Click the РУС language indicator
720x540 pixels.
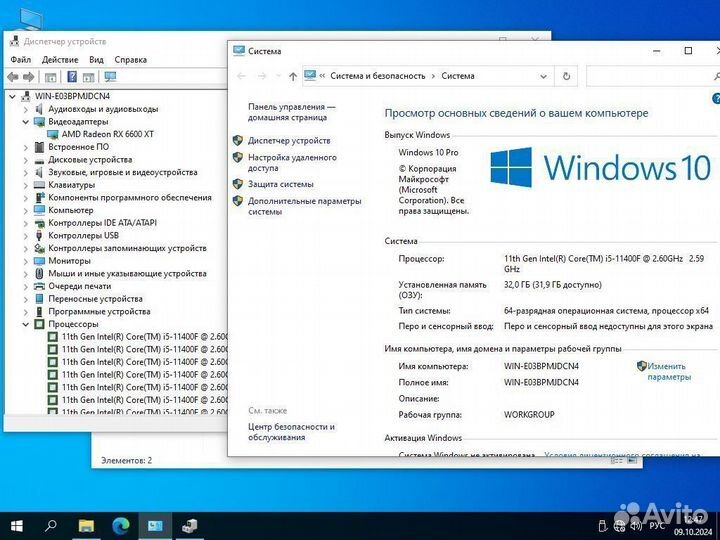tap(657, 526)
